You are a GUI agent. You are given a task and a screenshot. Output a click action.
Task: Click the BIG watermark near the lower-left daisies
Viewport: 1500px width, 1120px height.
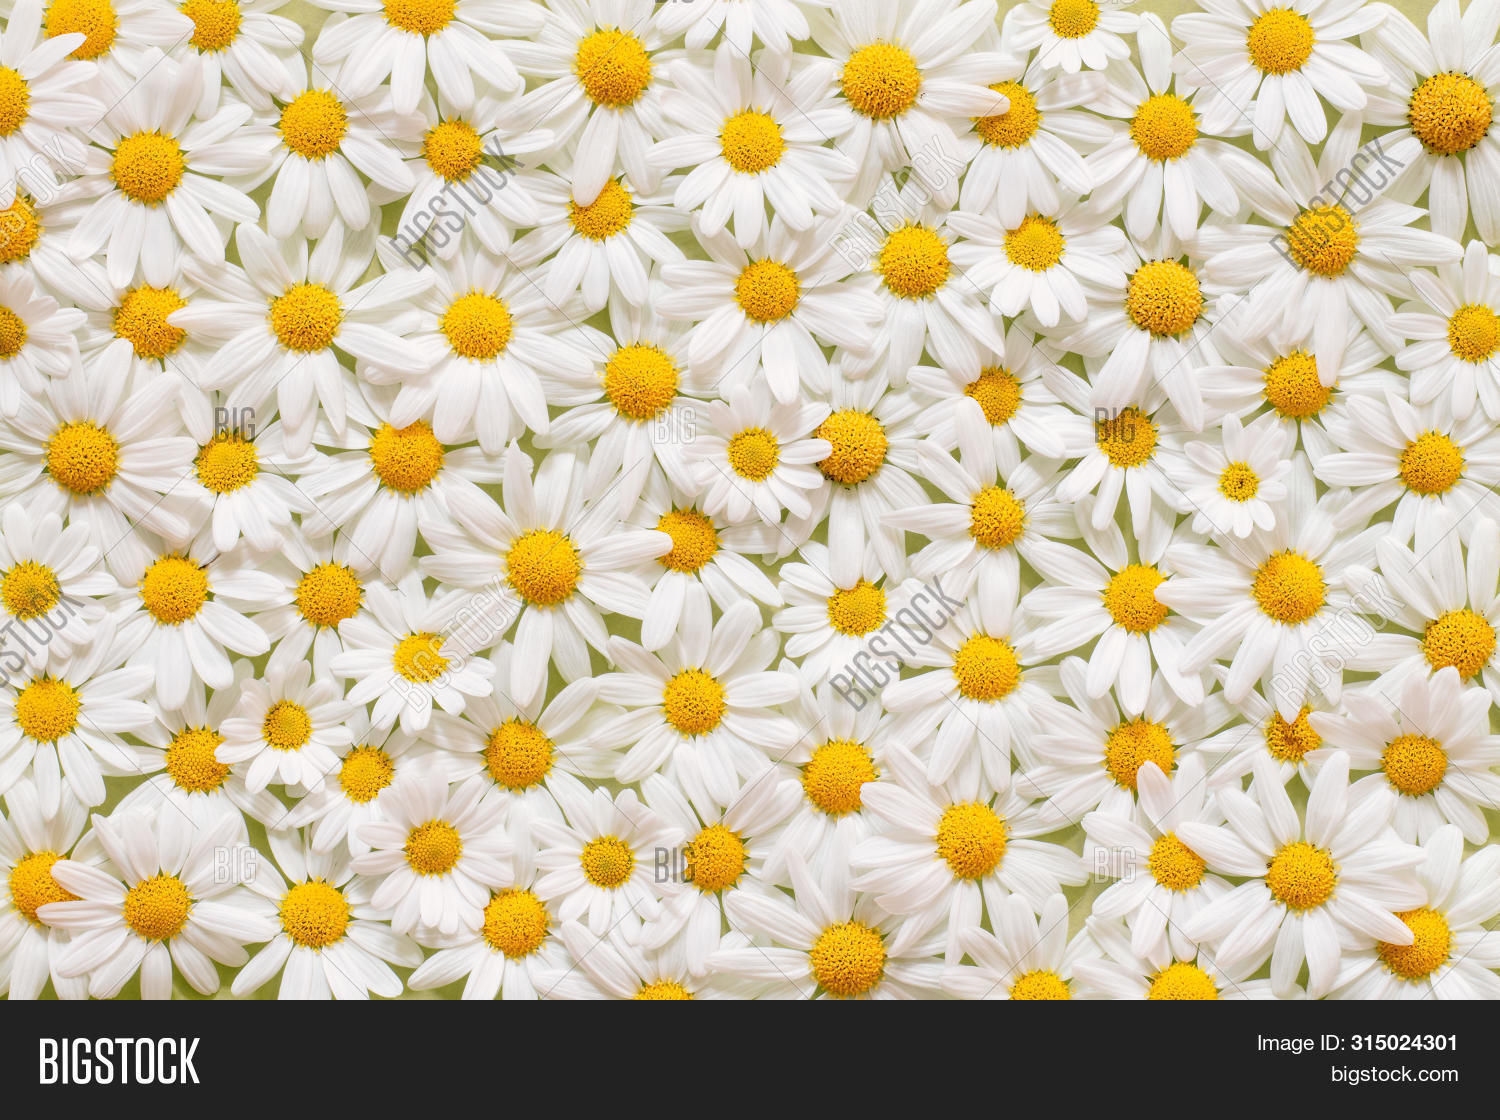[x=235, y=865]
